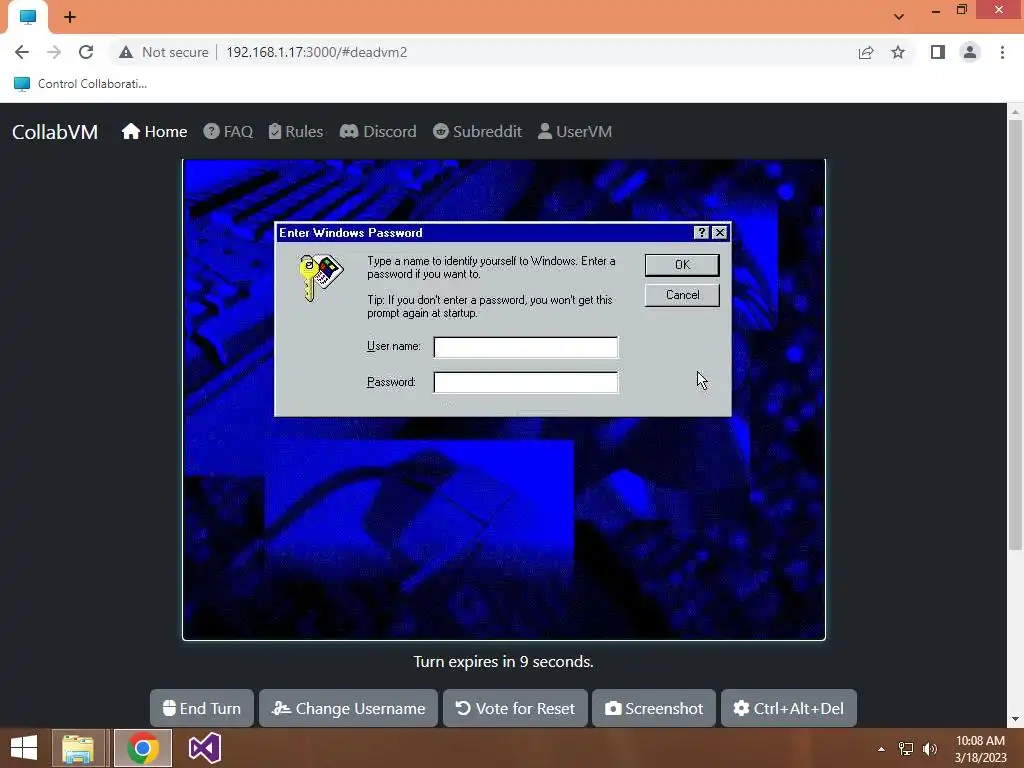Viewport: 1024px width, 768px height.
Task: Toggle Chrome side panel icon
Action: [938, 52]
